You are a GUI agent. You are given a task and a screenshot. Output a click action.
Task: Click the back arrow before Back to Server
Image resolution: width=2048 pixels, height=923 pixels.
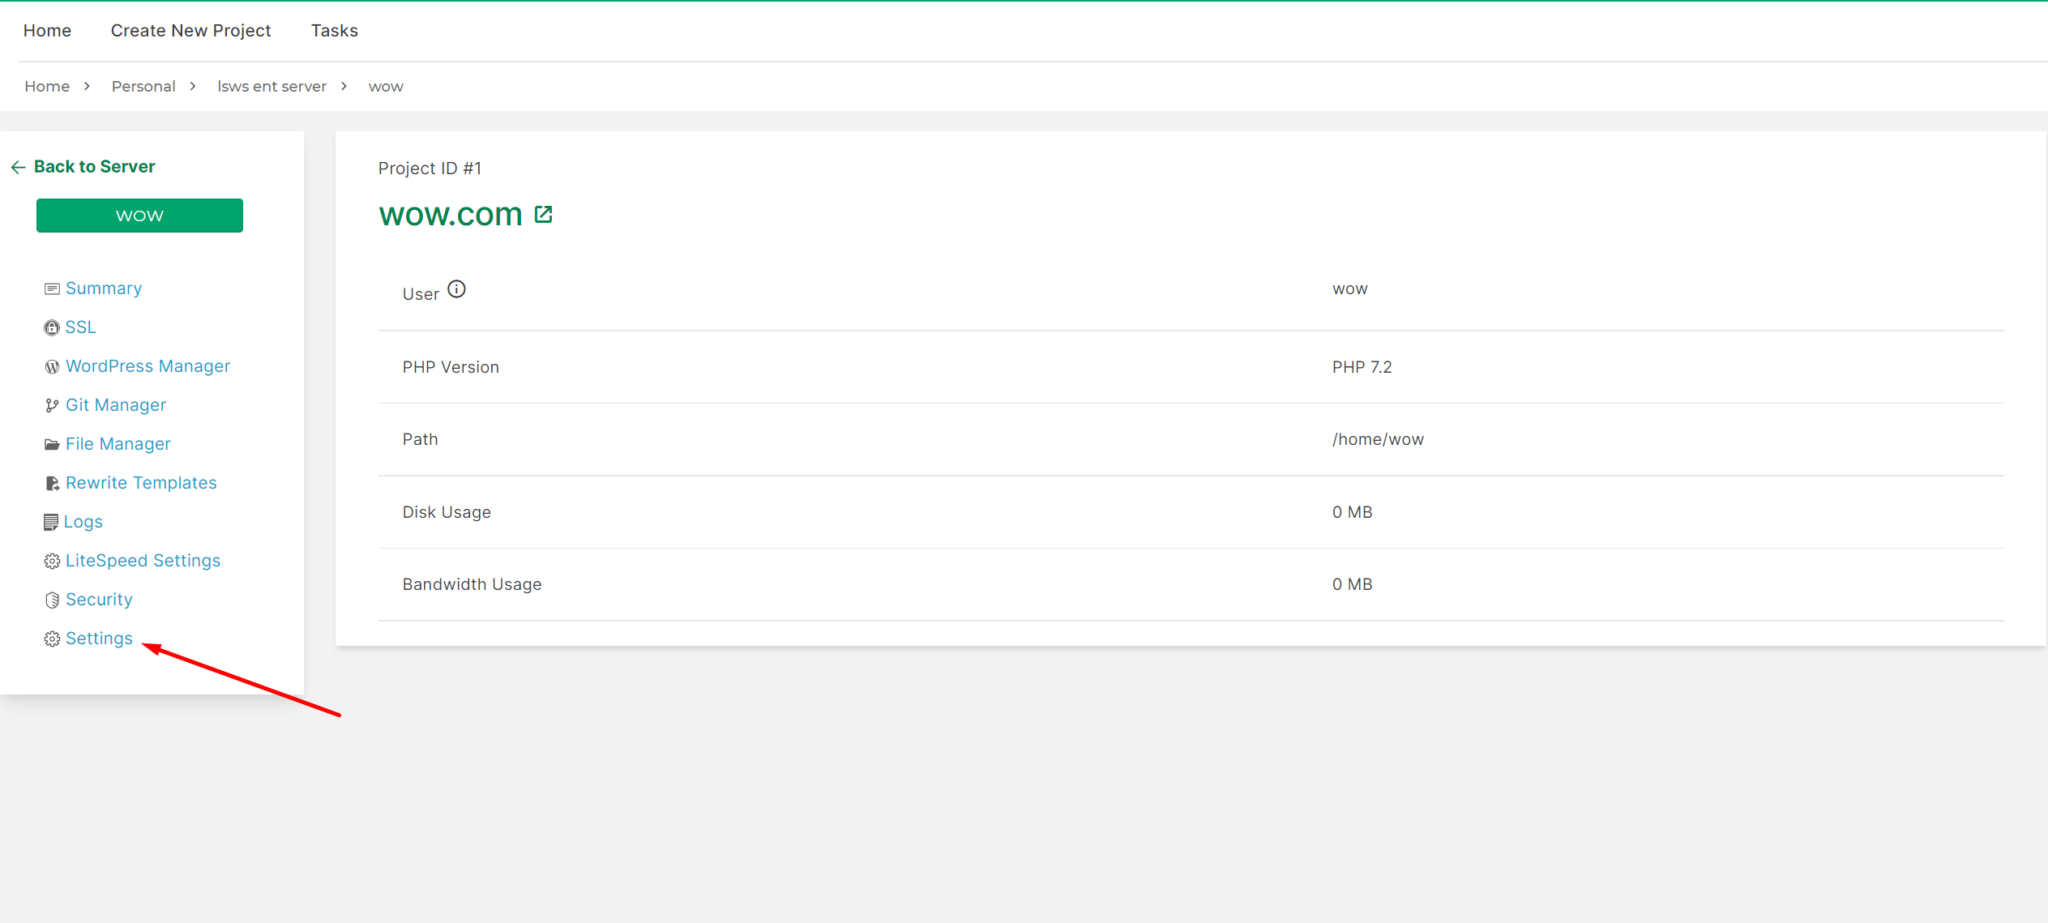tap(17, 166)
